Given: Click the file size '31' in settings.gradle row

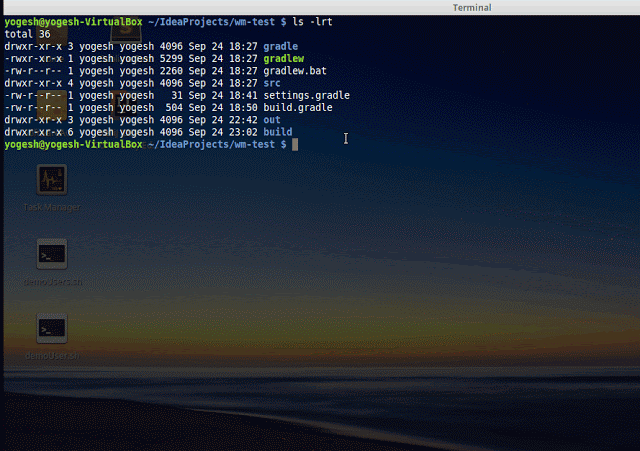Looking at the screenshot, I should click(x=177, y=95).
